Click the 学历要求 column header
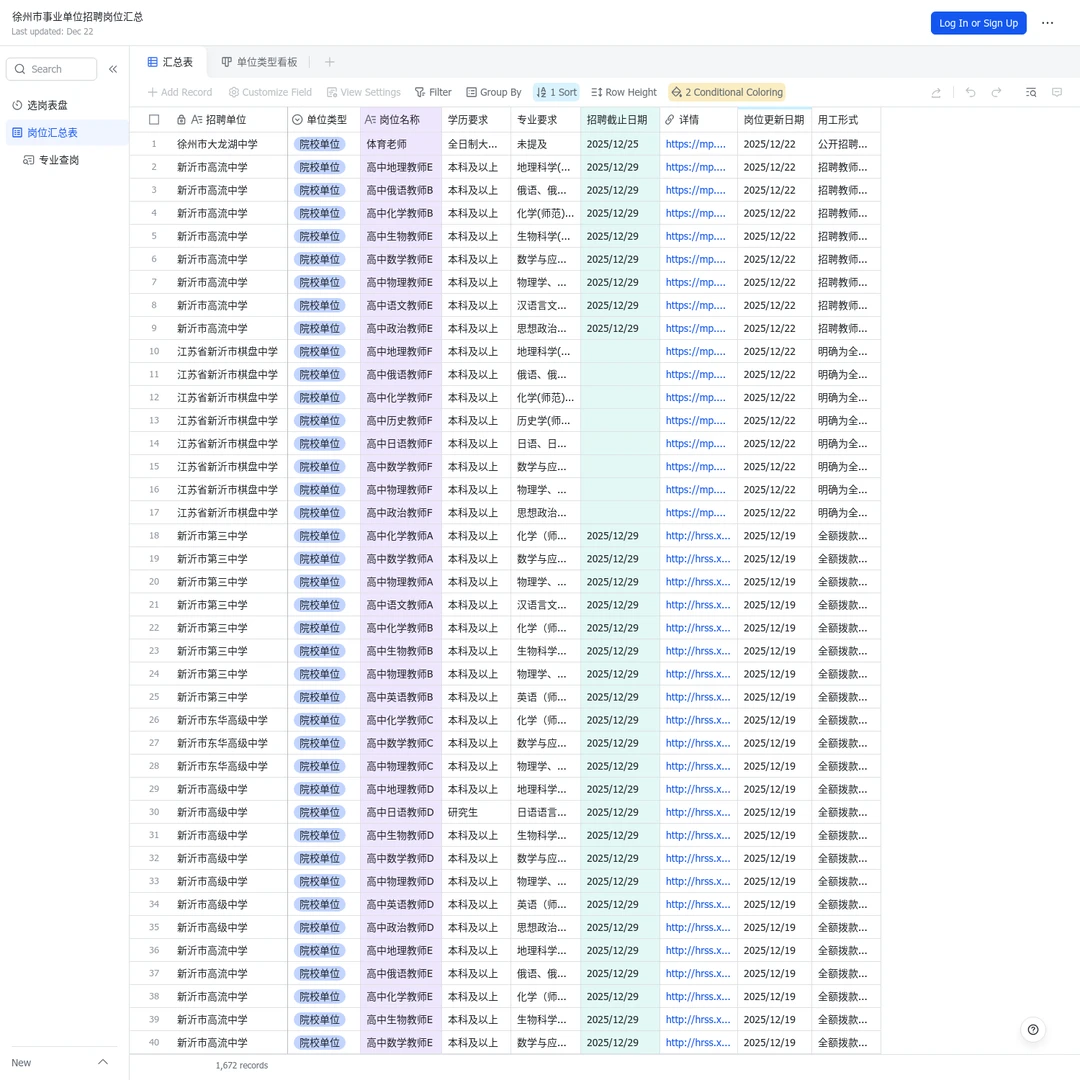 pyautogui.click(x=476, y=120)
